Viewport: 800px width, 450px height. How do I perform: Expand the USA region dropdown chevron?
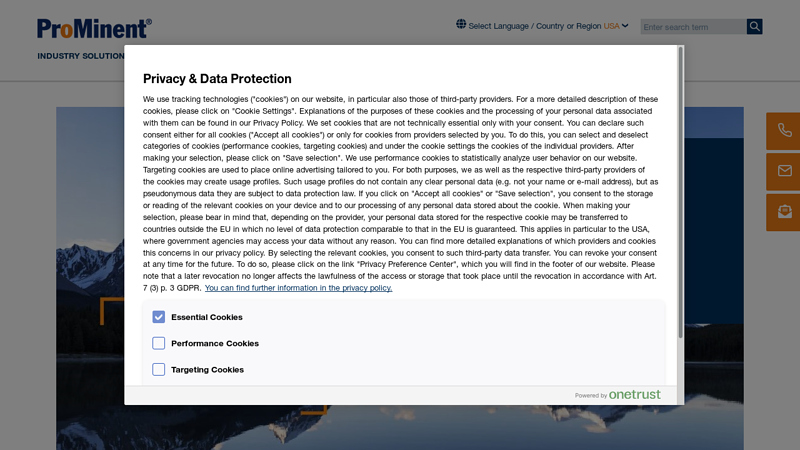pos(625,26)
